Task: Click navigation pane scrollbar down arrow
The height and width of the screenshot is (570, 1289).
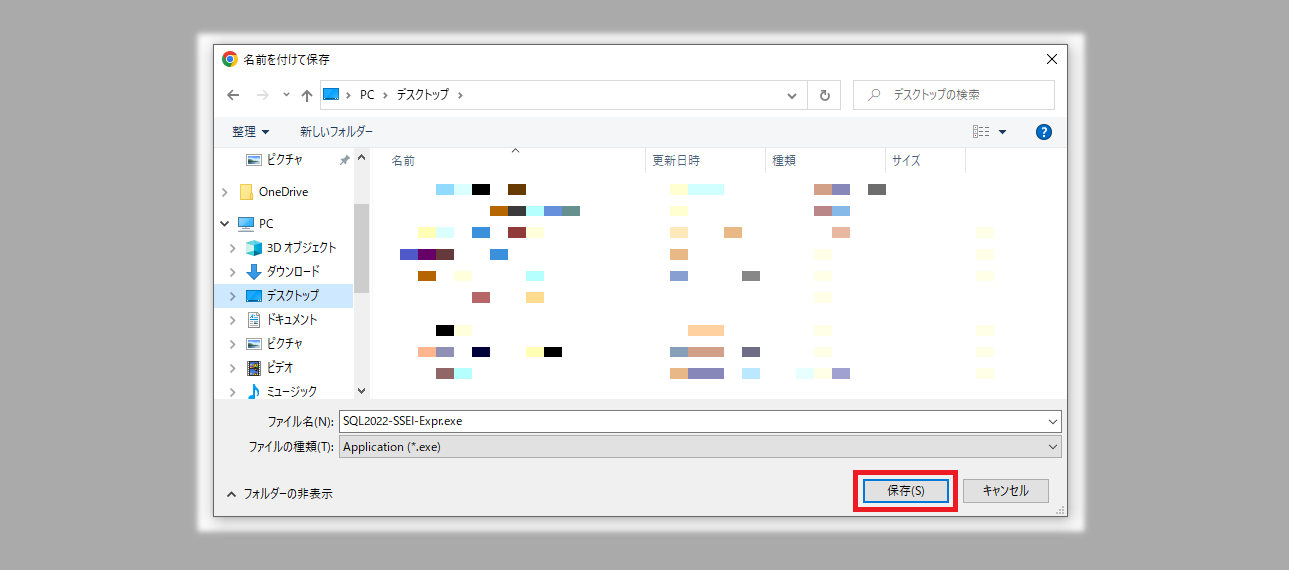Action: click(x=362, y=391)
